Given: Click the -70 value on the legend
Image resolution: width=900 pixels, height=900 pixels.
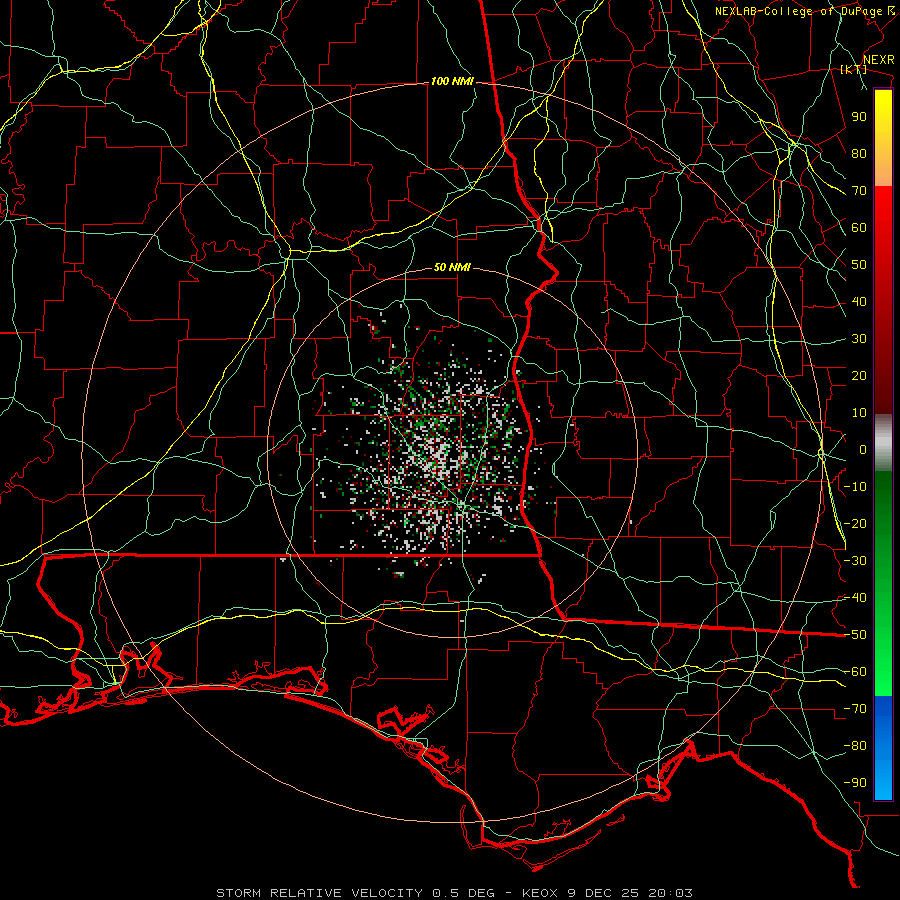Looking at the screenshot, I should [855, 709].
